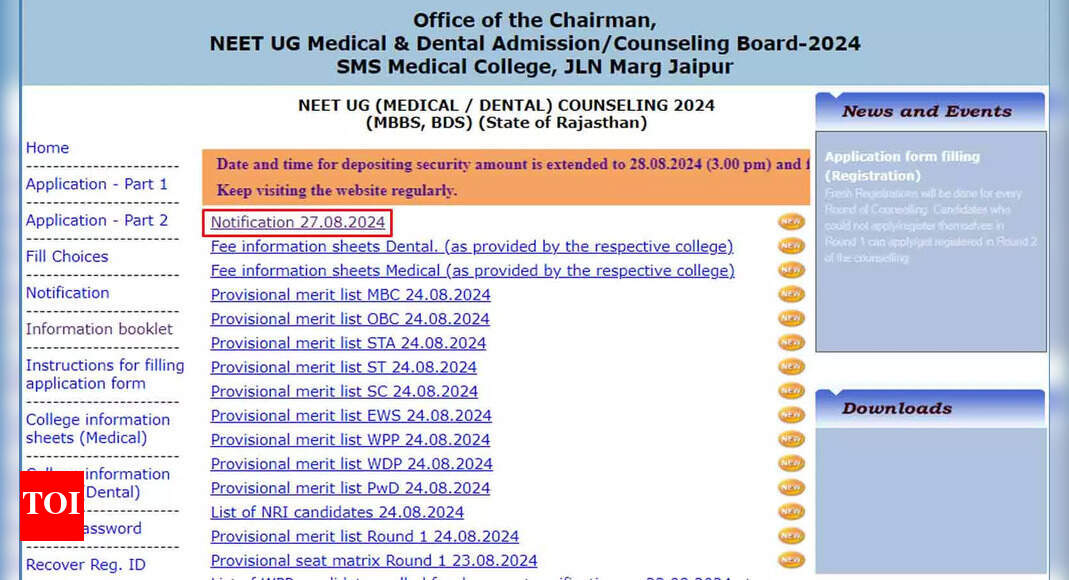Open Fee information sheets Medical link
1069x580 pixels.
click(x=472, y=270)
